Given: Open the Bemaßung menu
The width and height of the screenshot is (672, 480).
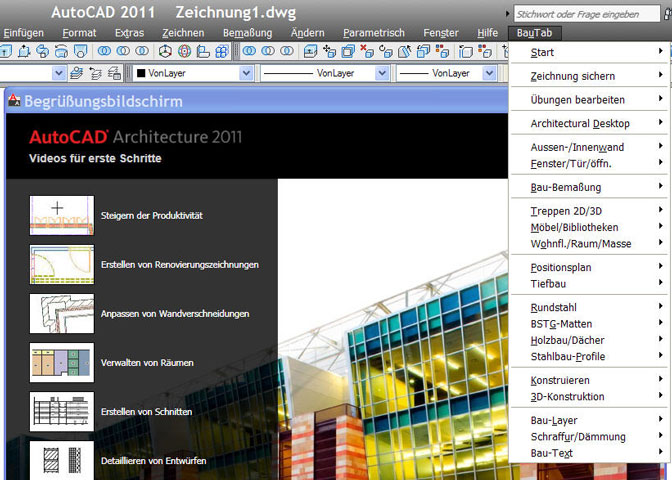Looking at the screenshot, I should pos(247,33).
